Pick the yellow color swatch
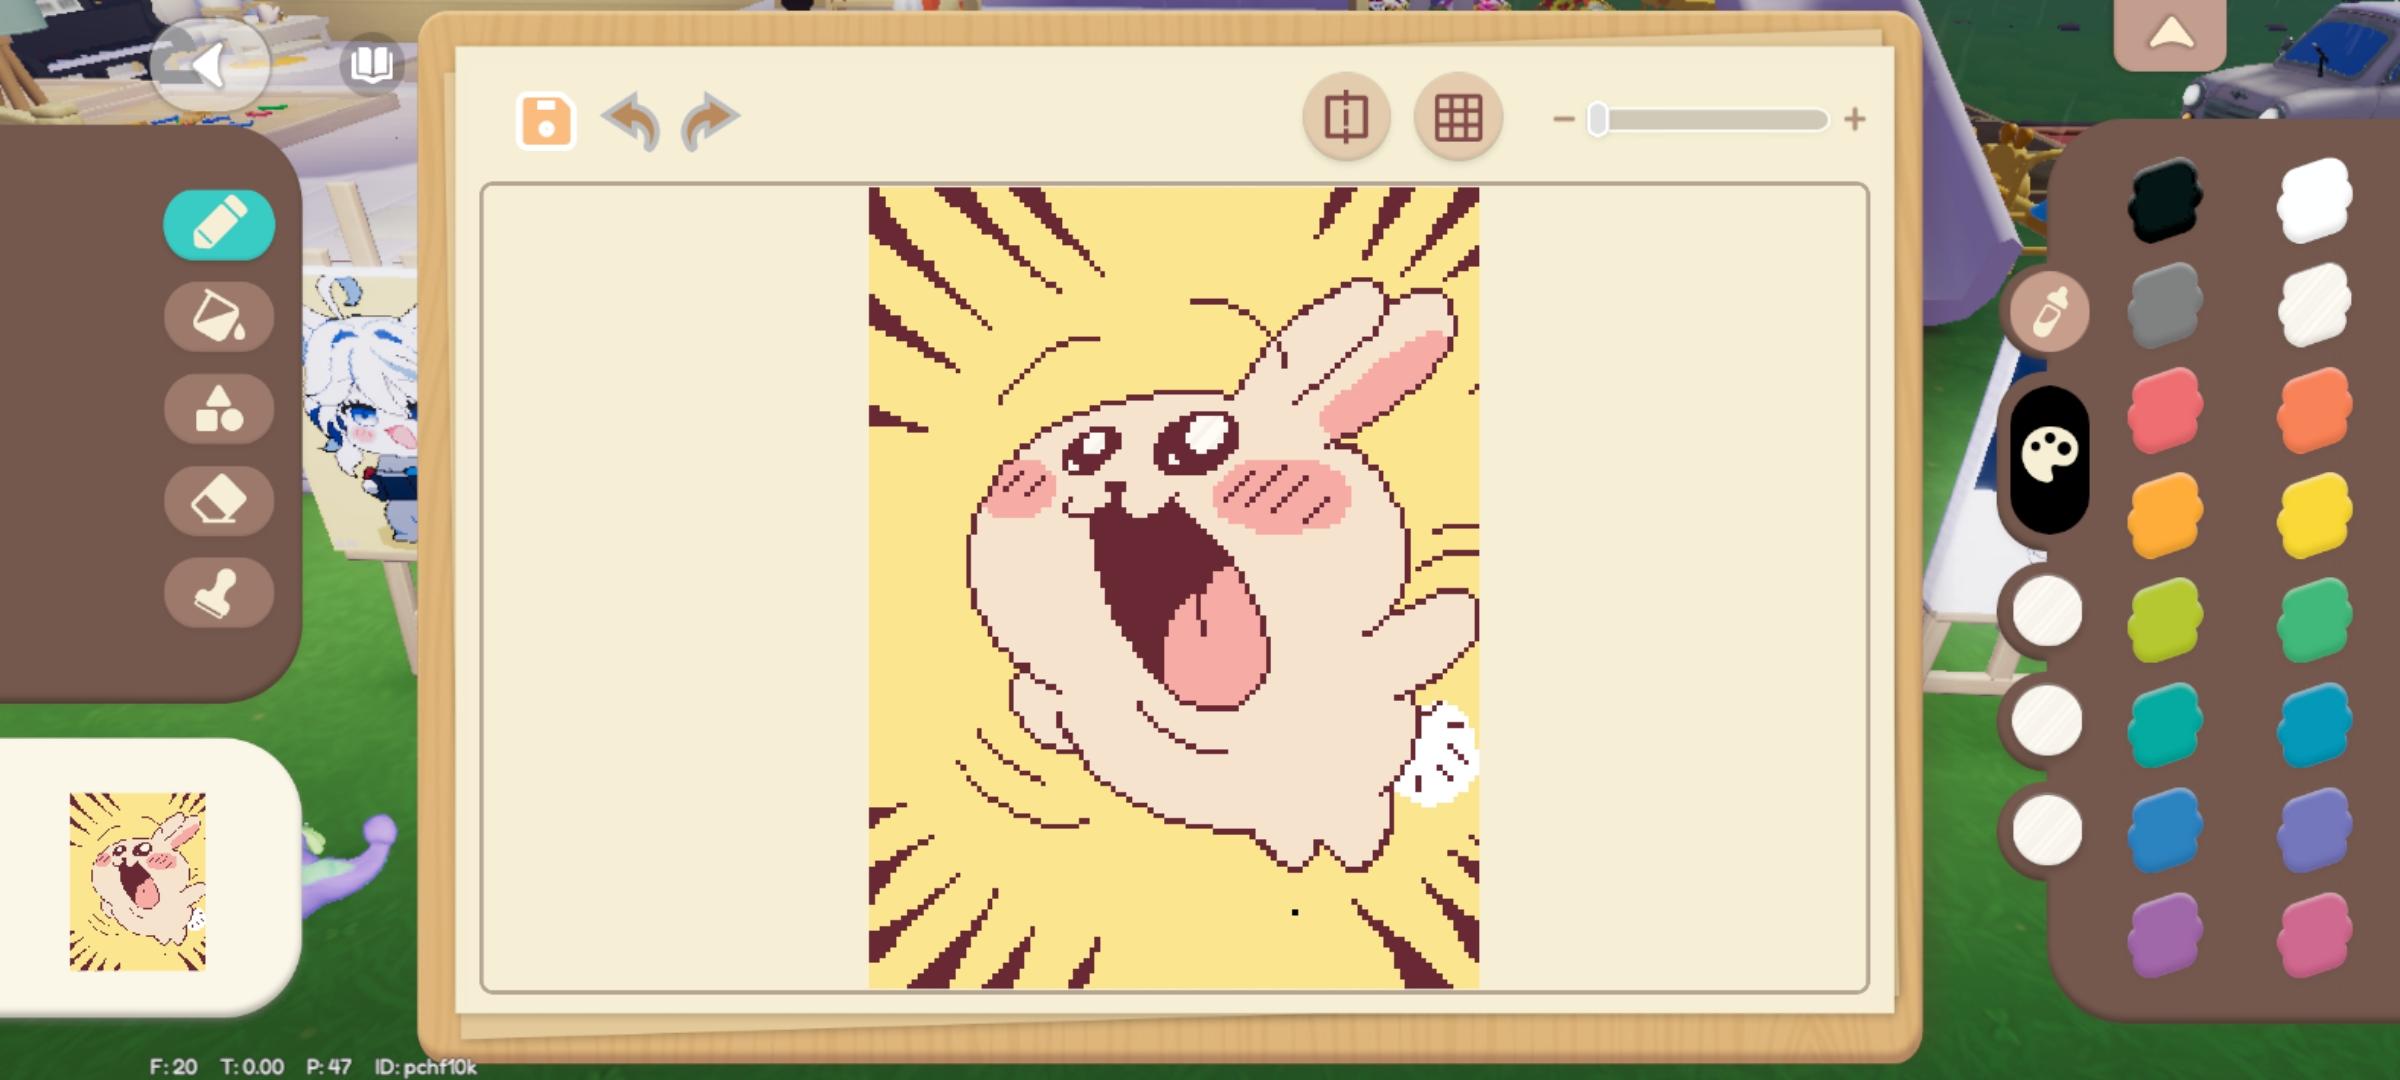Image resolution: width=2400 pixels, height=1080 pixels. click(2313, 515)
